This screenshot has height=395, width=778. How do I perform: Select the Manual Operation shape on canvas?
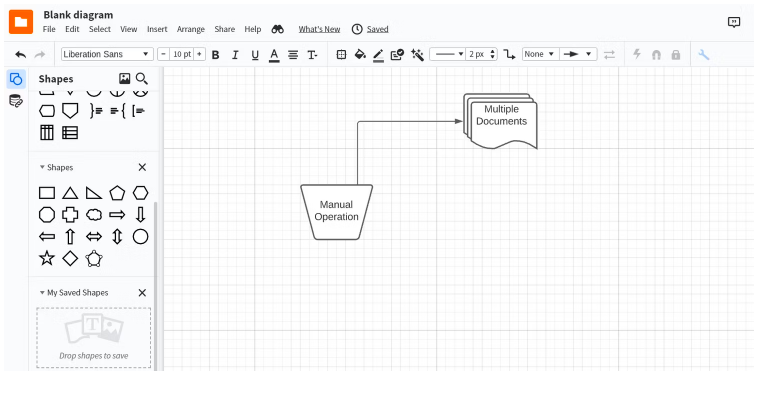tap(336, 212)
